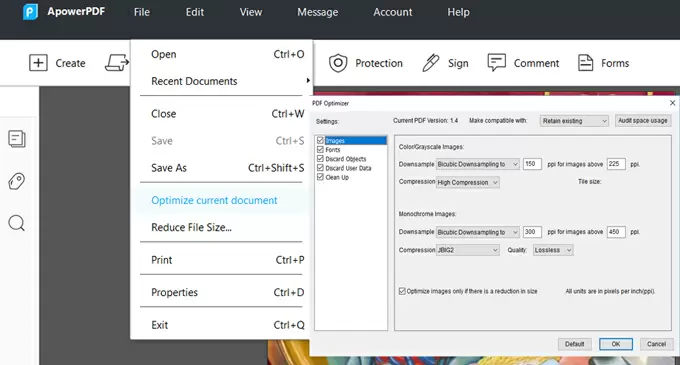Click 'Current PDF Version: 1.4' text
The width and height of the screenshot is (680, 365).
[425, 121]
